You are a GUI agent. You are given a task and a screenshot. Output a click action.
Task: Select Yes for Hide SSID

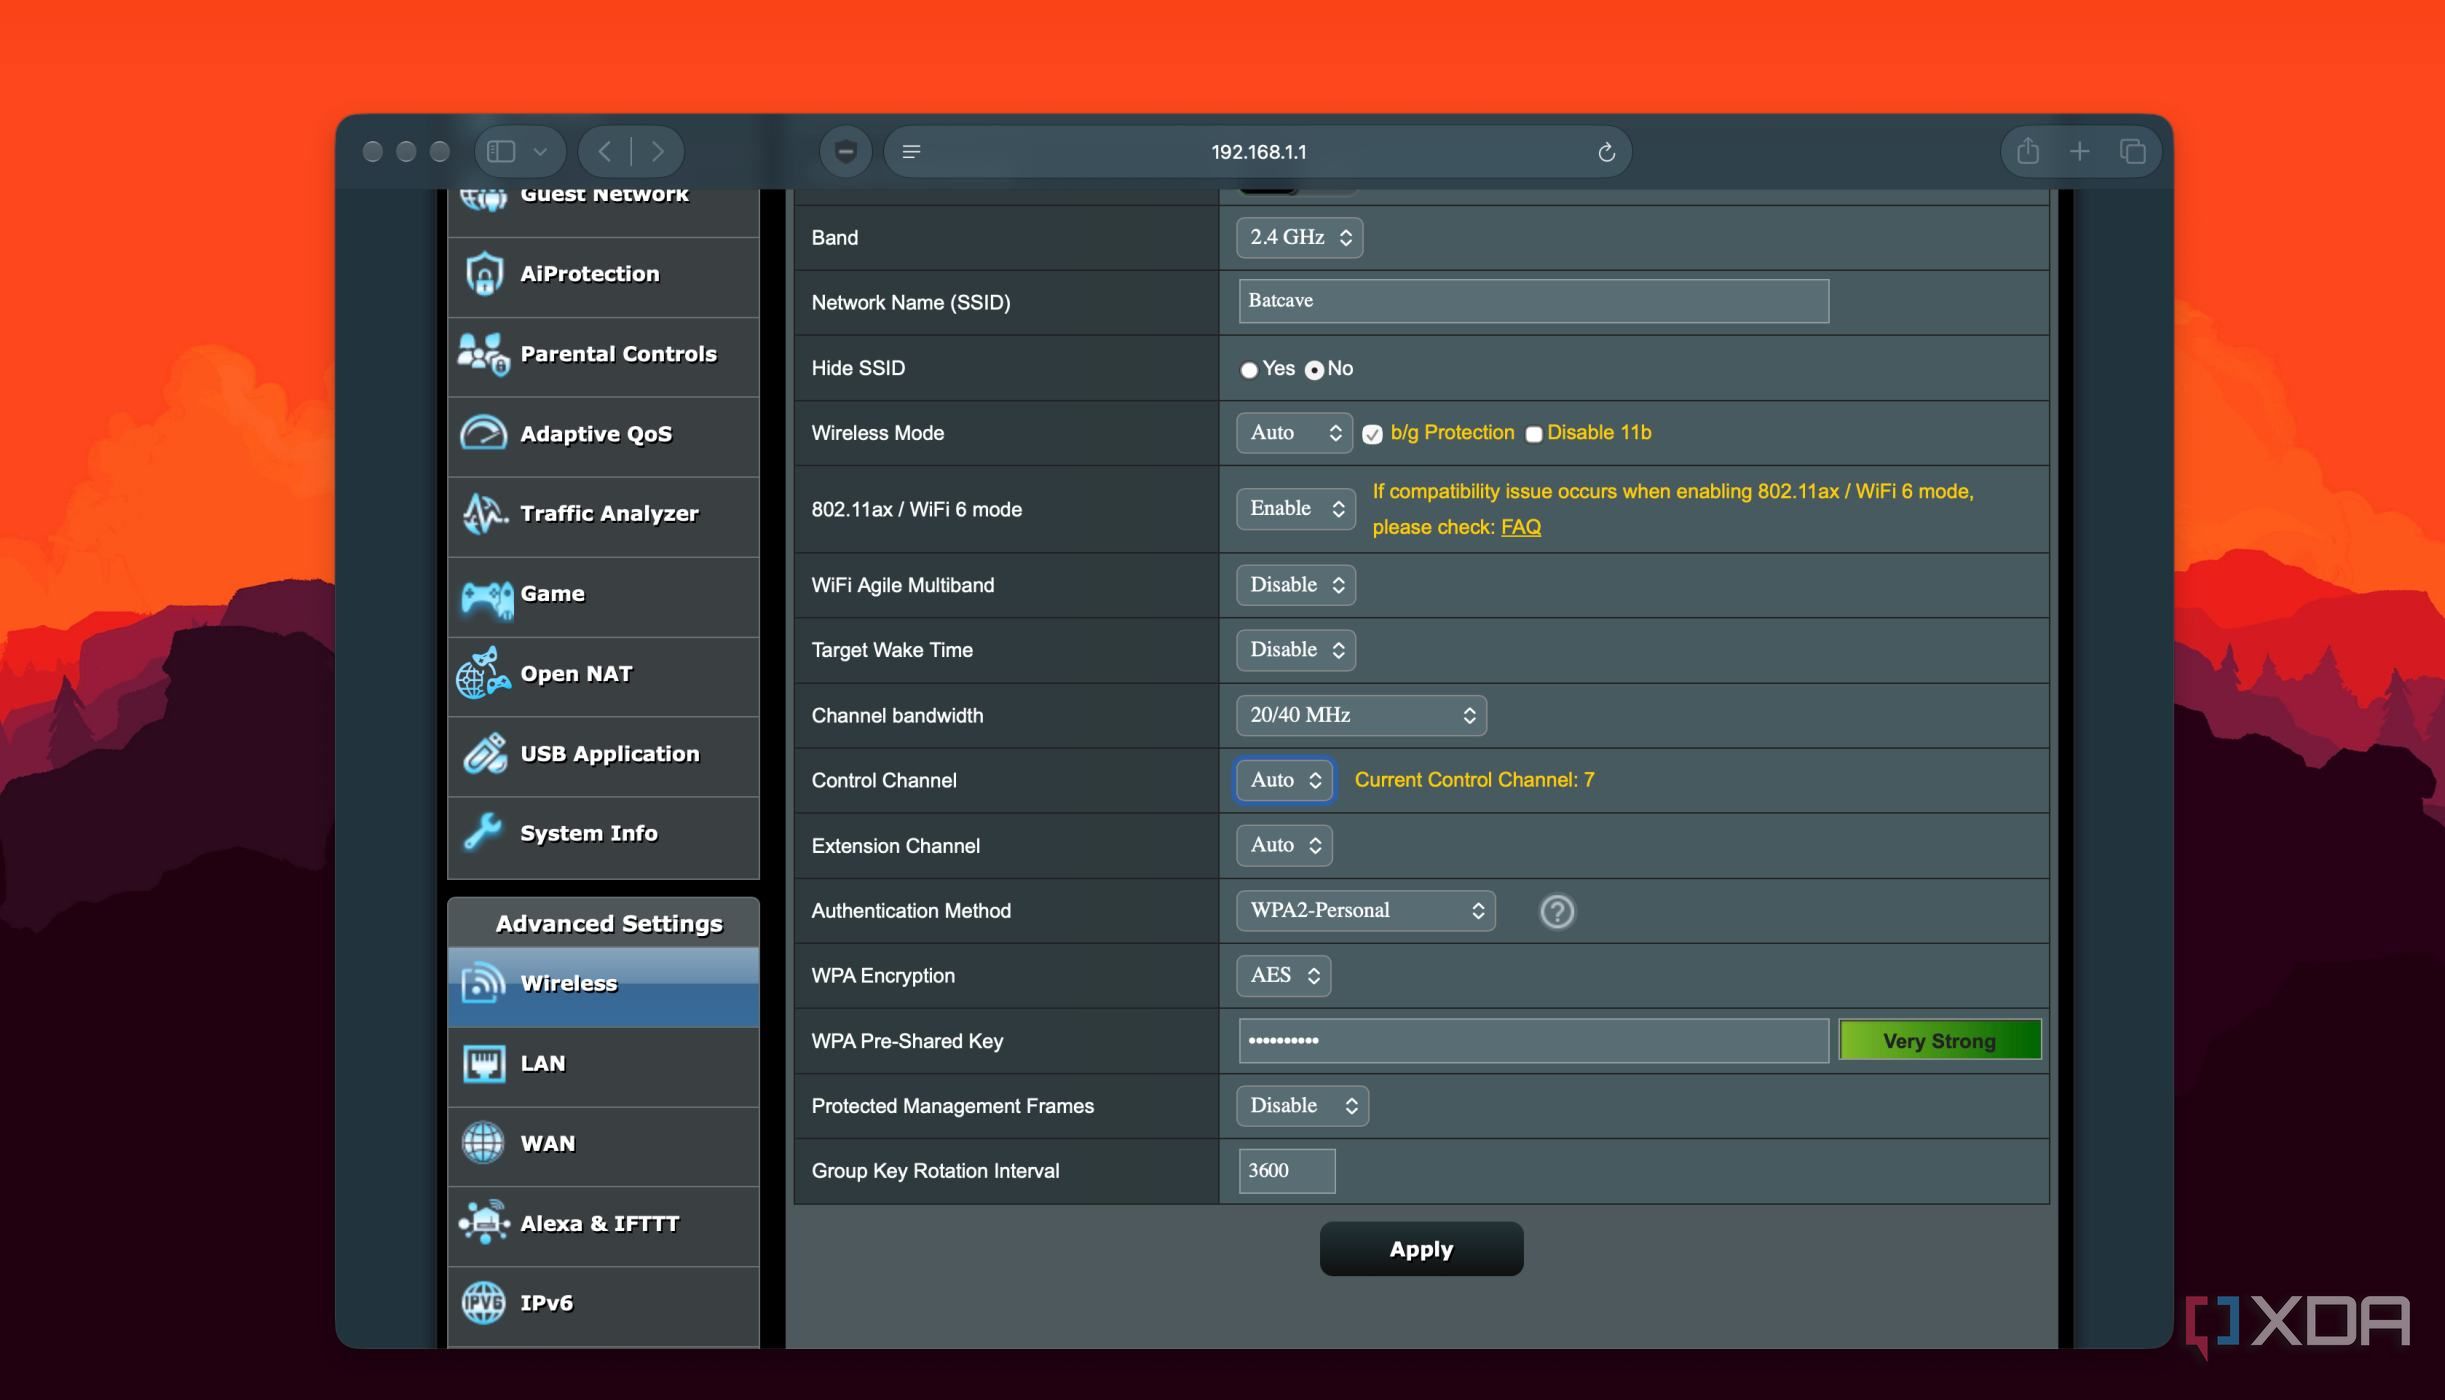[1248, 370]
